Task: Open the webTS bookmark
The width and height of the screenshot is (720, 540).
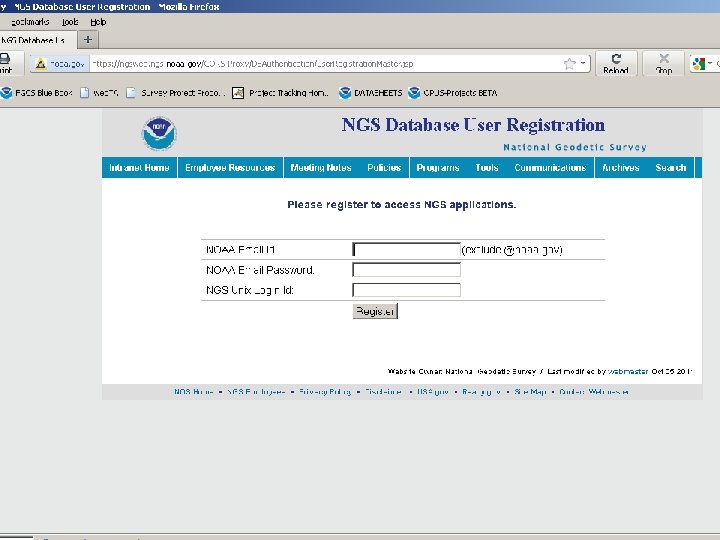Action: pos(100,93)
